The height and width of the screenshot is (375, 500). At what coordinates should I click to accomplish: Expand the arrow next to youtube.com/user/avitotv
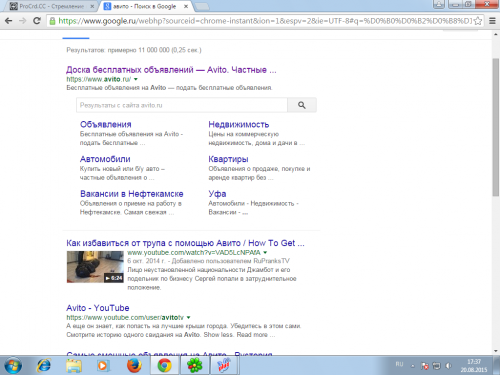(x=188, y=317)
